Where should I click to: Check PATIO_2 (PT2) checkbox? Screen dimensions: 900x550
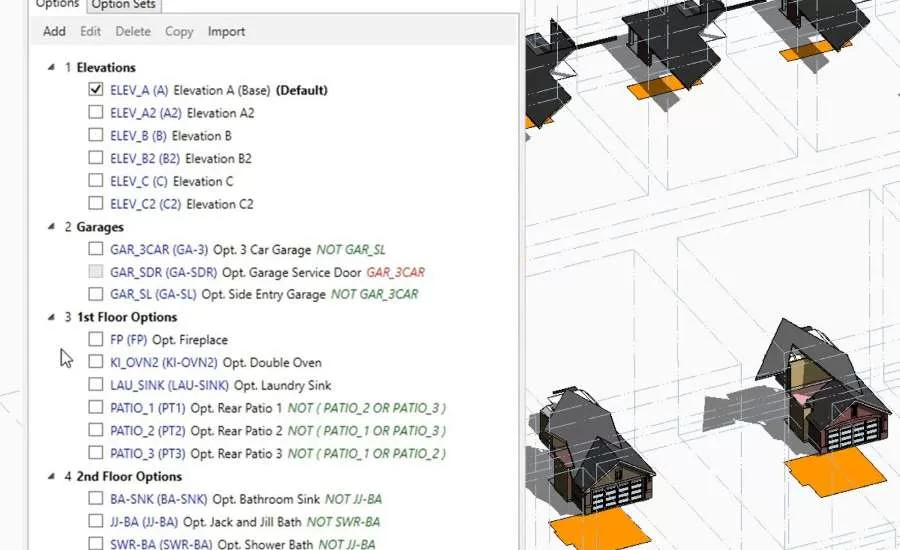pyautogui.click(x=96, y=430)
